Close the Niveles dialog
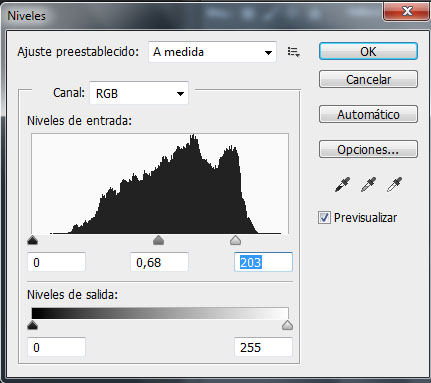 pos(406,12)
